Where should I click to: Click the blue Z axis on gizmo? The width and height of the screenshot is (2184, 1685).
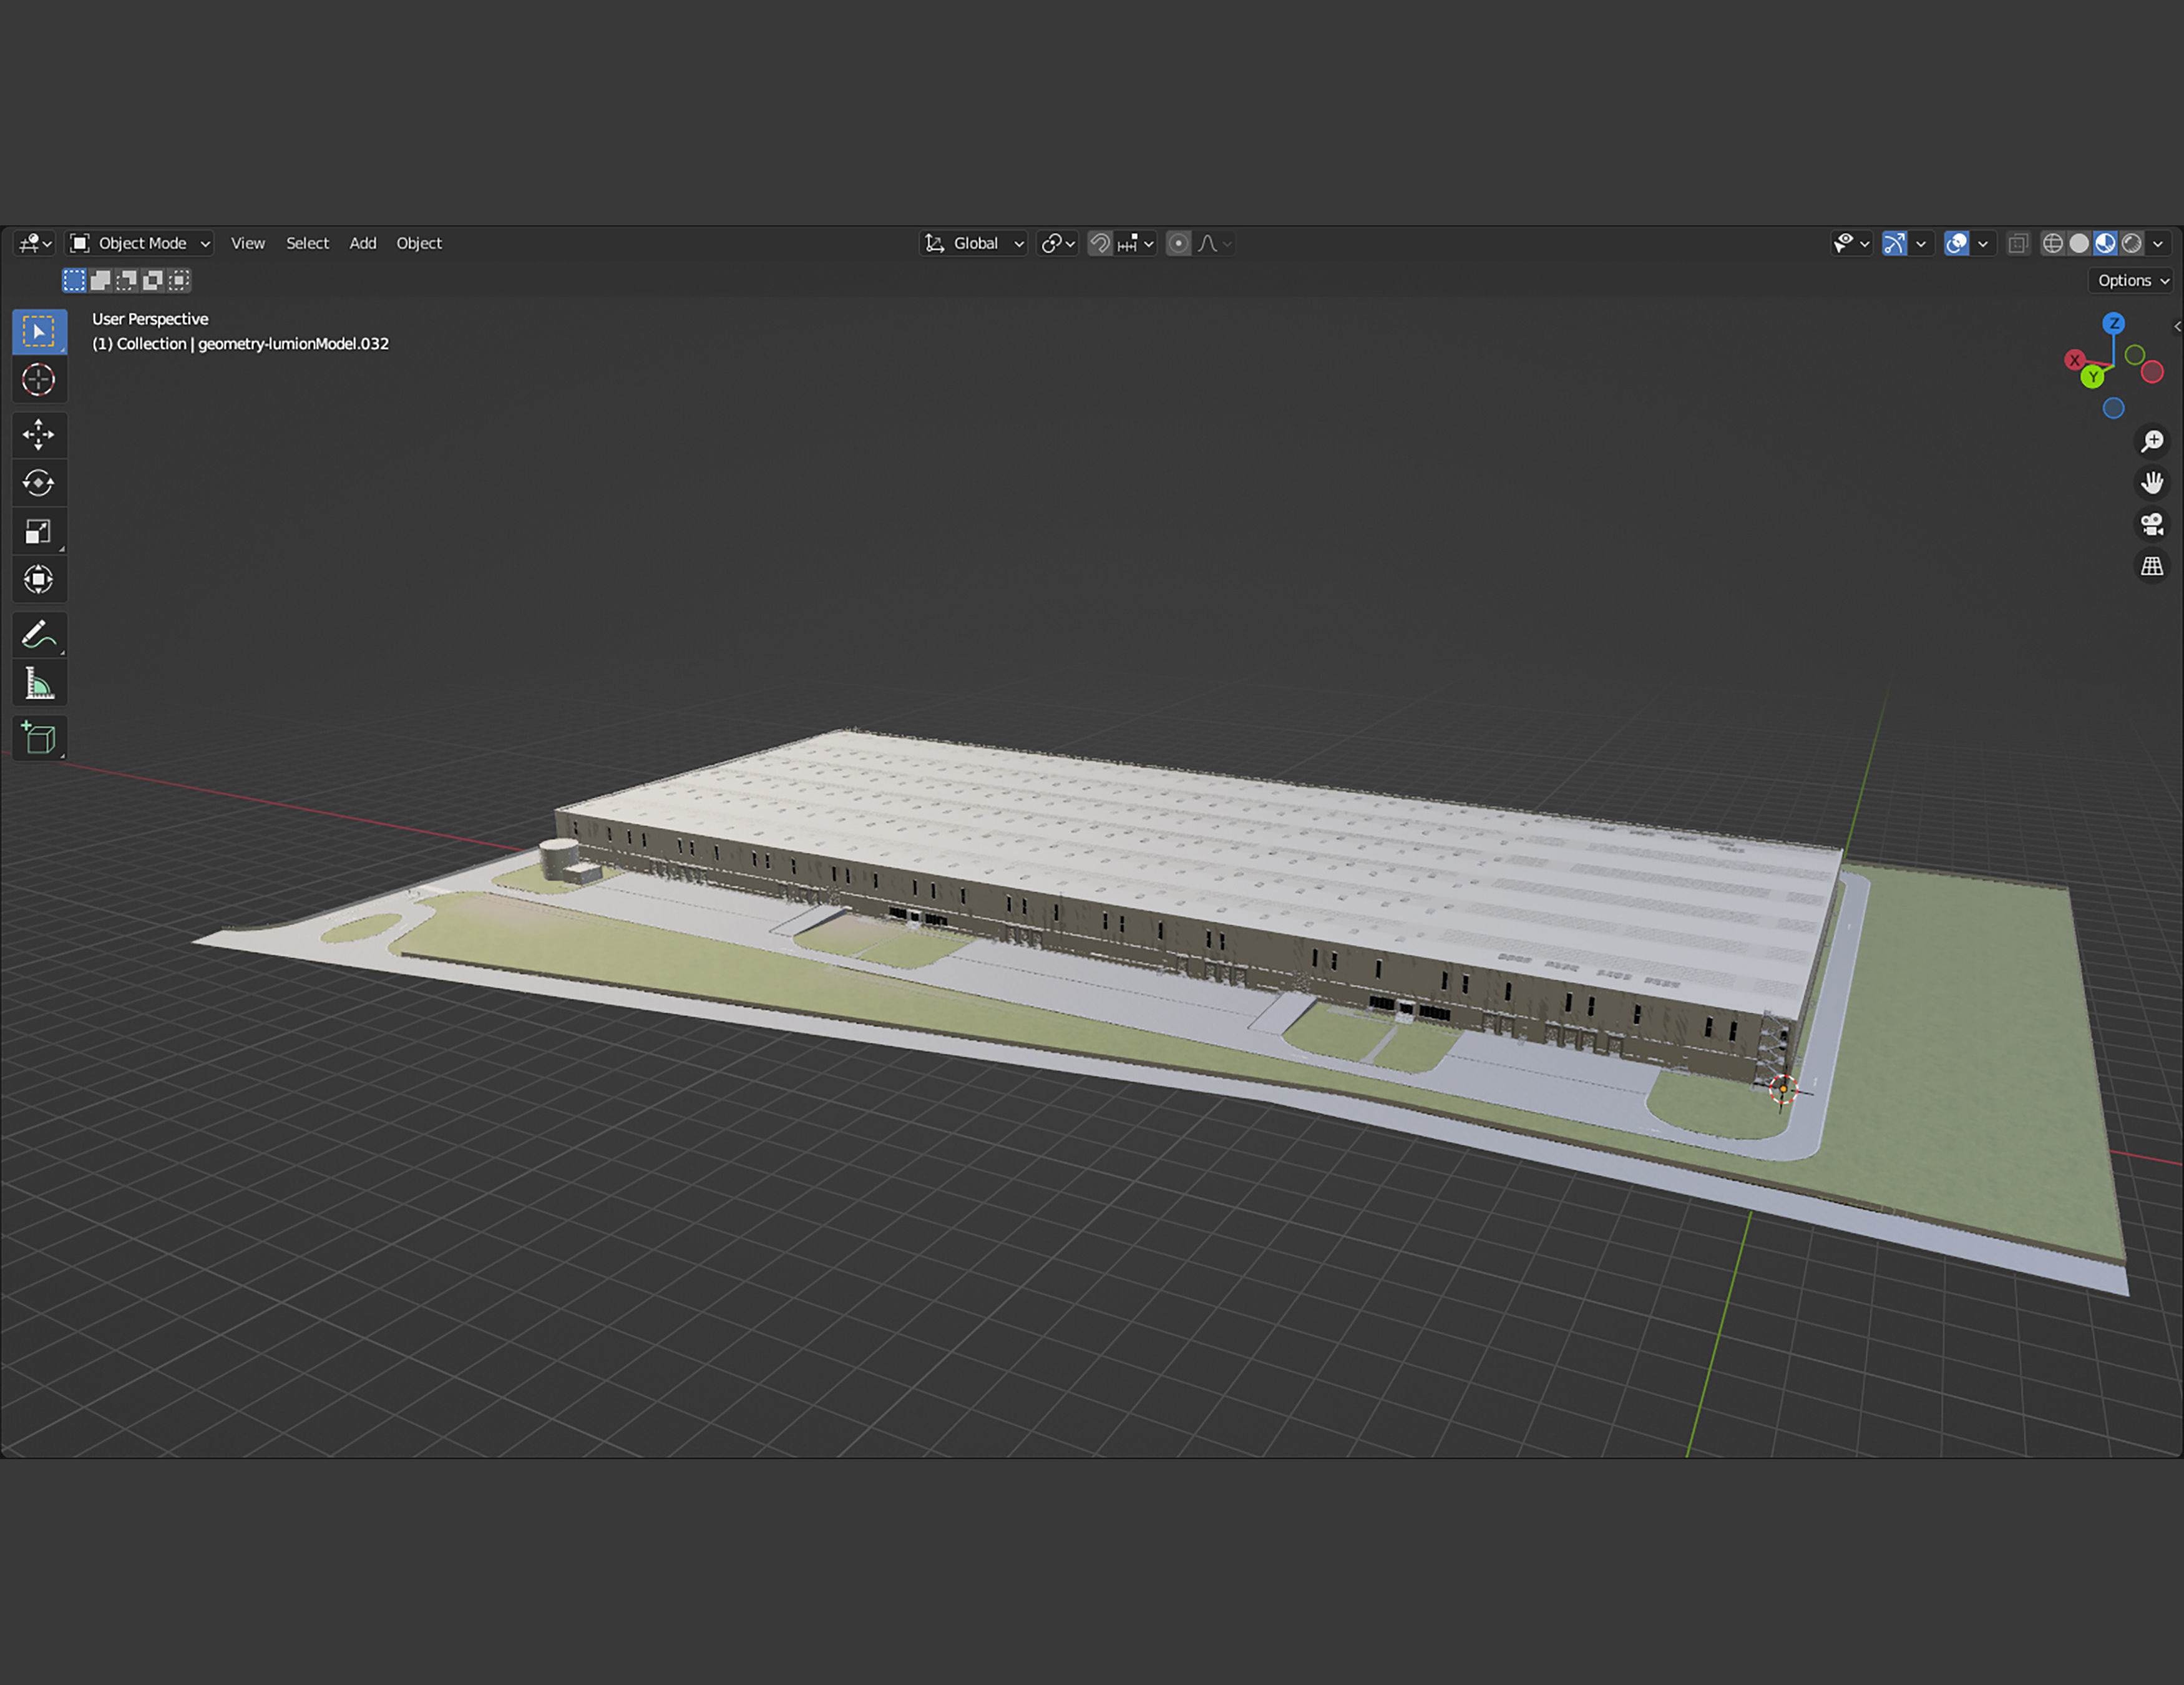click(x=2113, y=323)
